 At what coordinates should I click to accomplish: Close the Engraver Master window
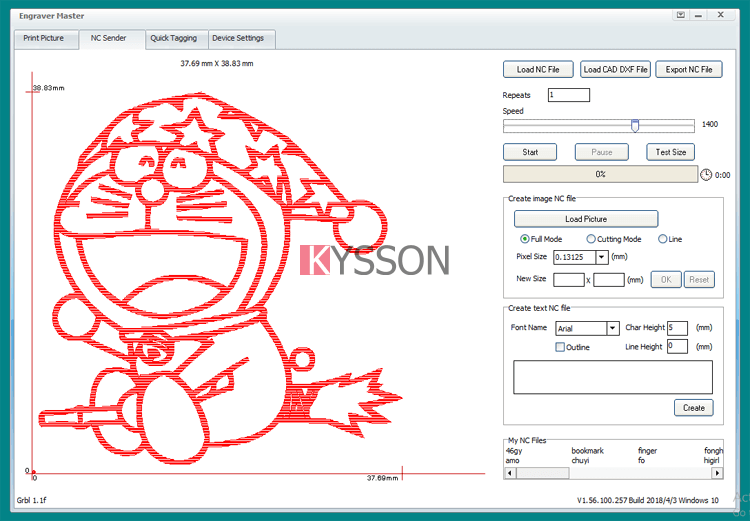[720, 15]
